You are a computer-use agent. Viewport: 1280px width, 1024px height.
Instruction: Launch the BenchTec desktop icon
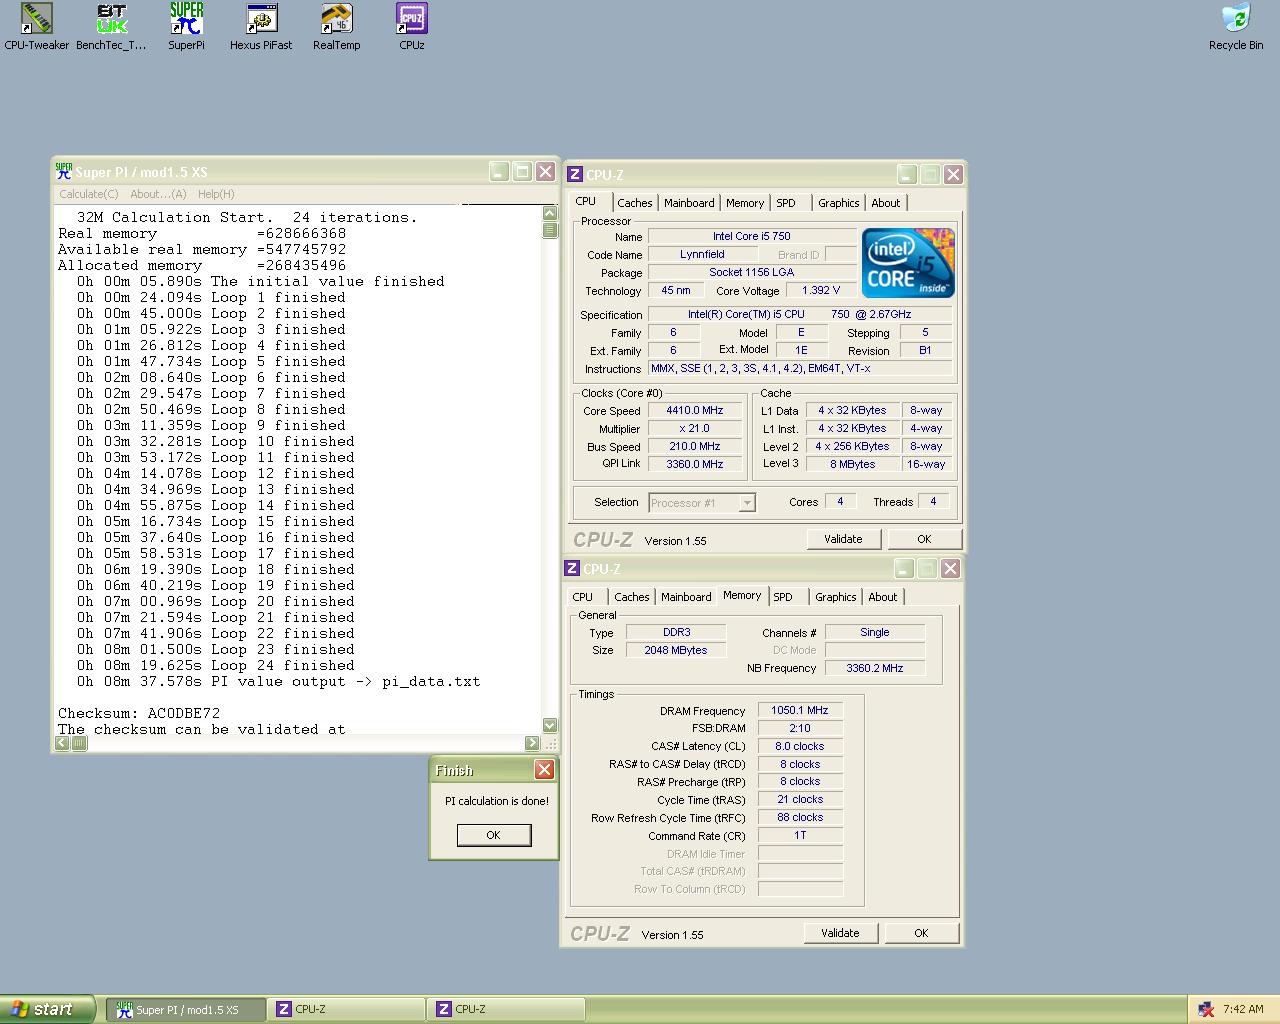[111, 19]
